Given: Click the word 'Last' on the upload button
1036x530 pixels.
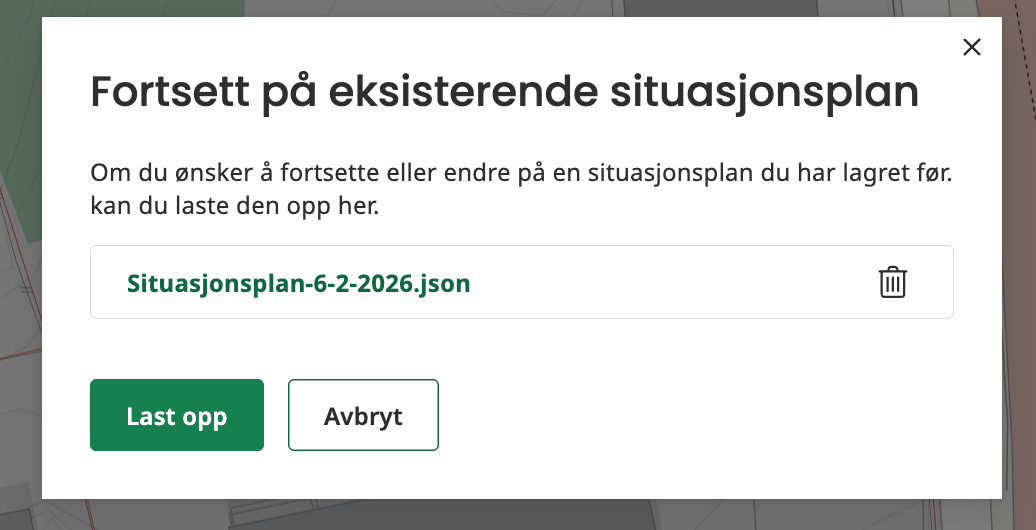Looking at the screenshot, I should point(150,416).
